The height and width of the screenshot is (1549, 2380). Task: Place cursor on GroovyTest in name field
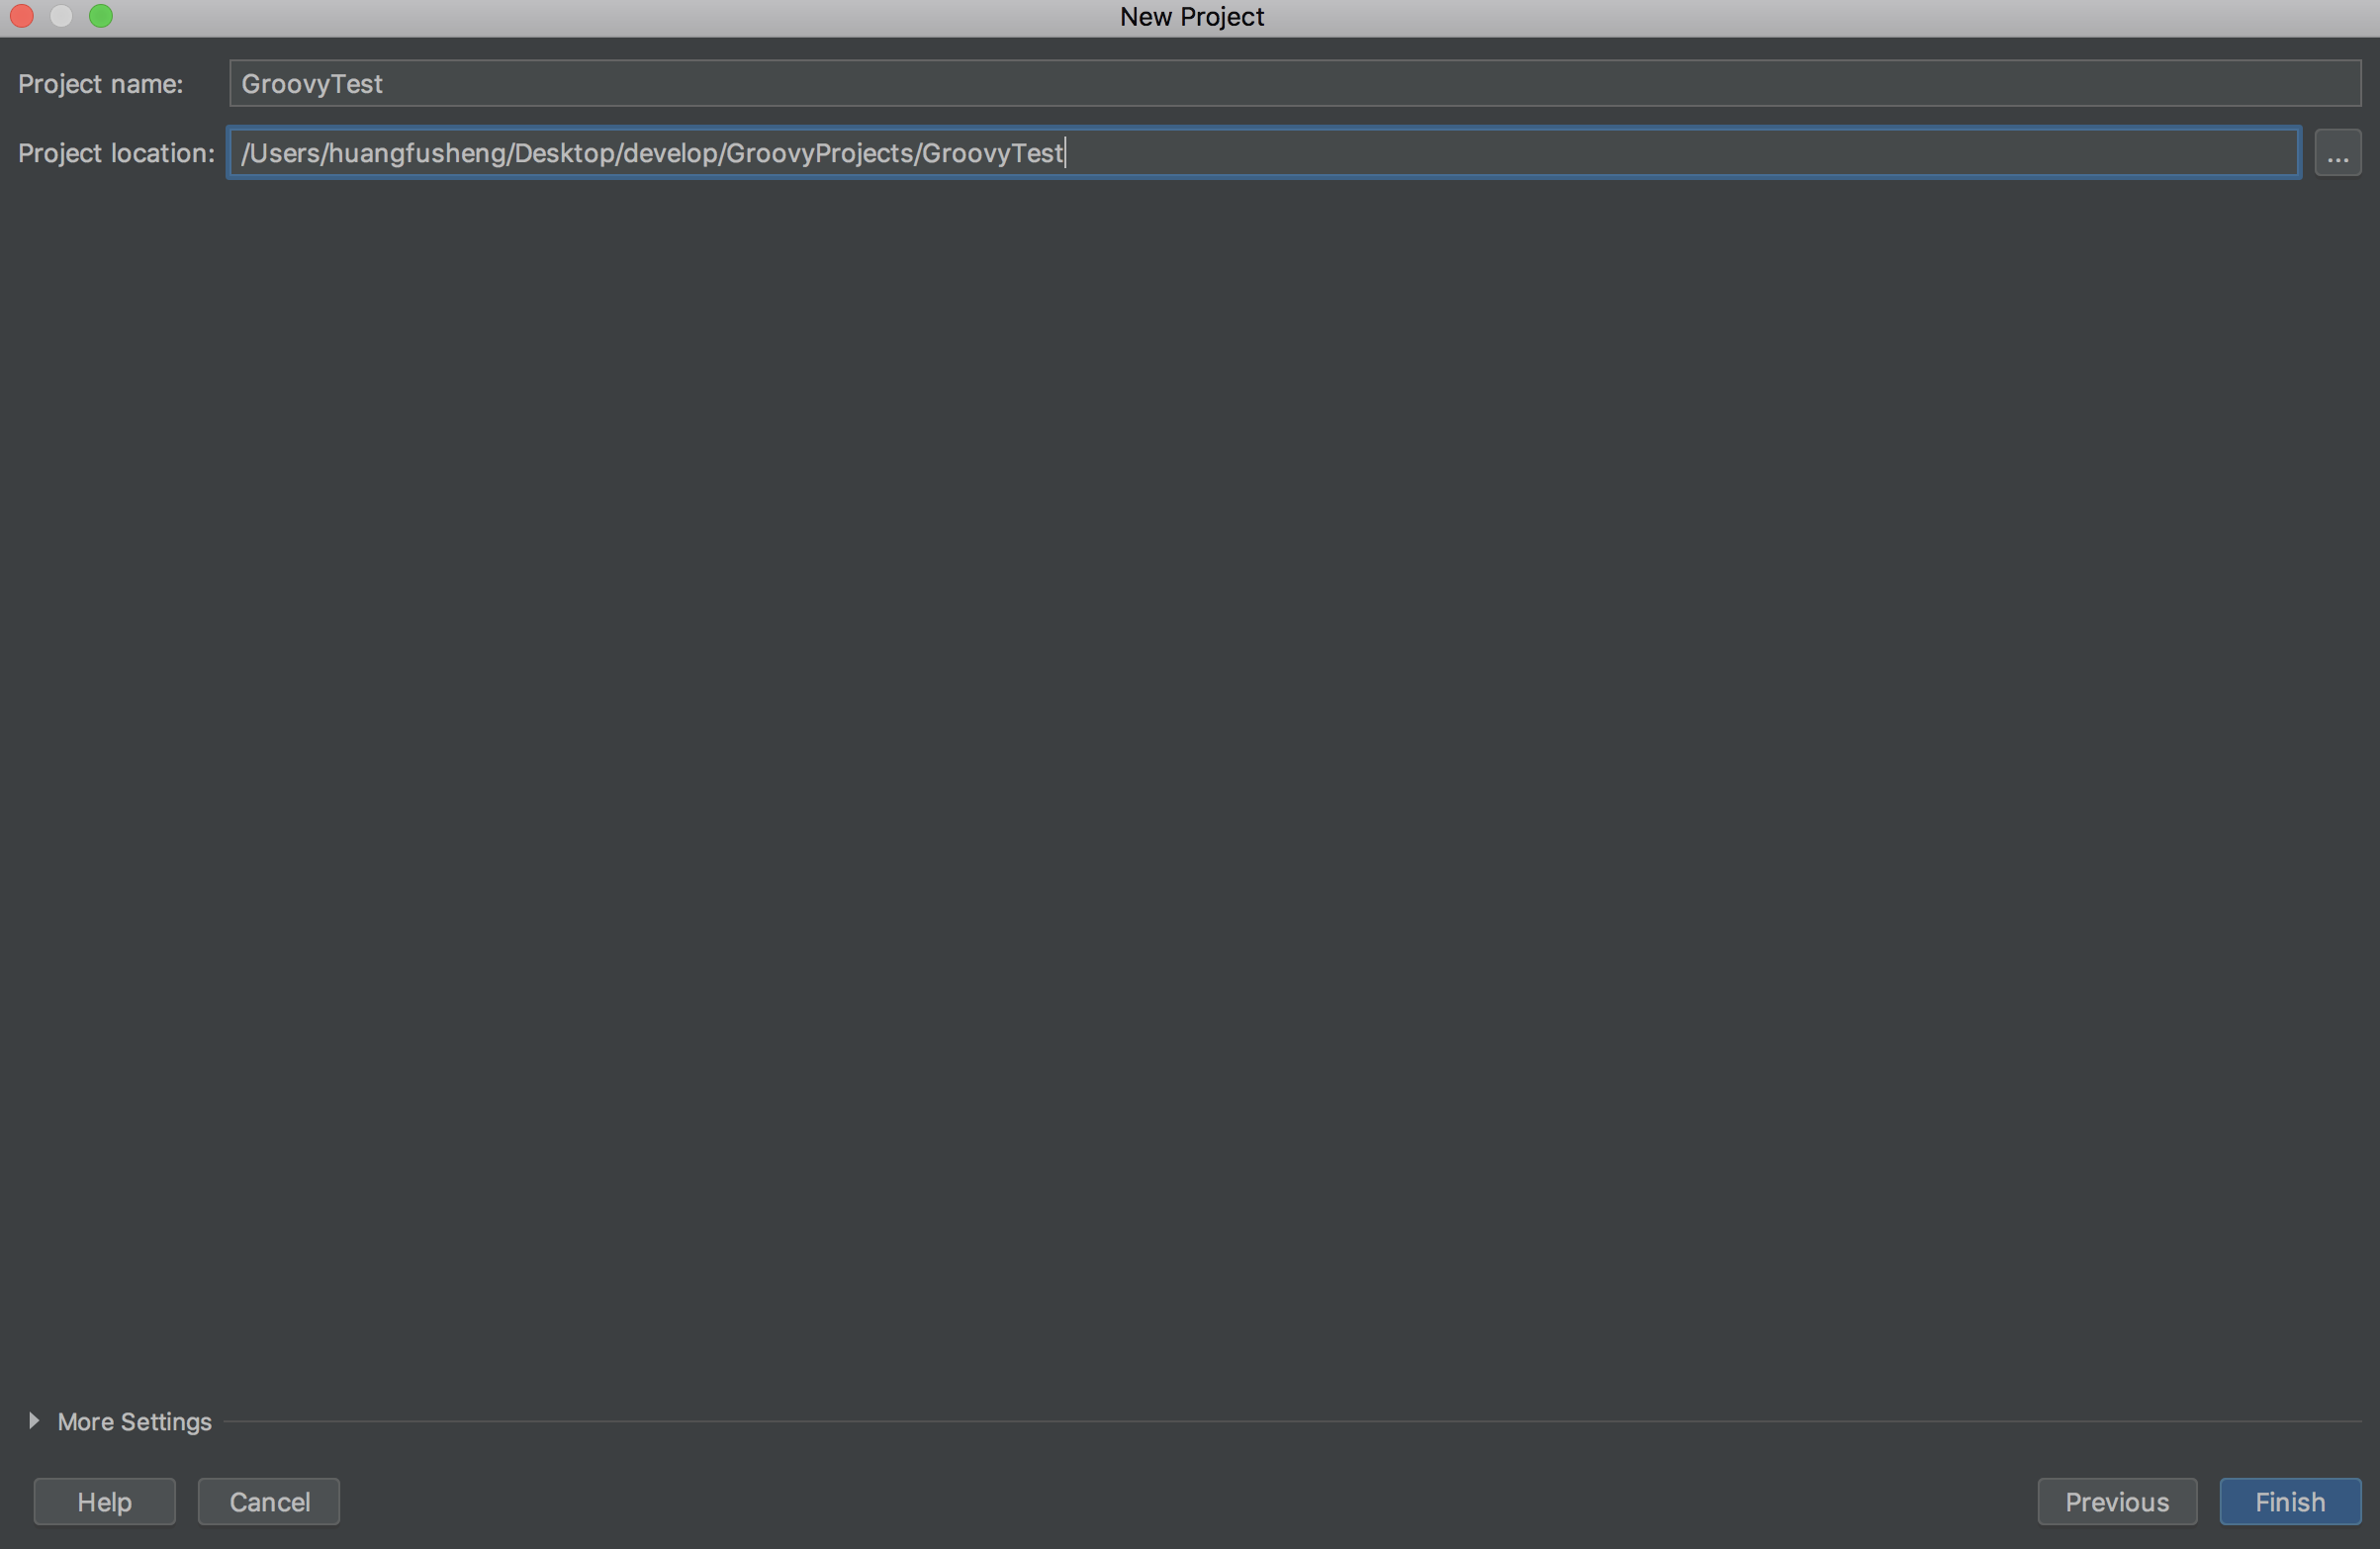(312, 84)
